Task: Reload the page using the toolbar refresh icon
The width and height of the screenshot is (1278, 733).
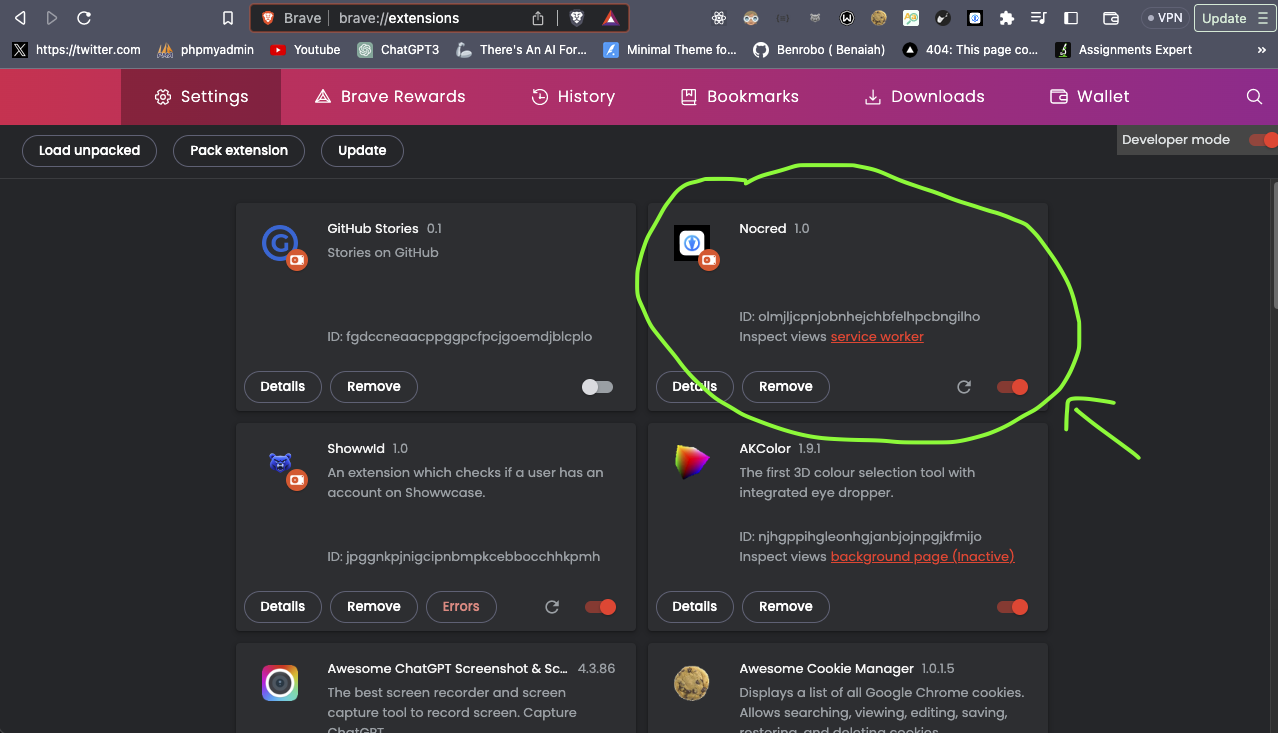Action: (x=84, y=18)
